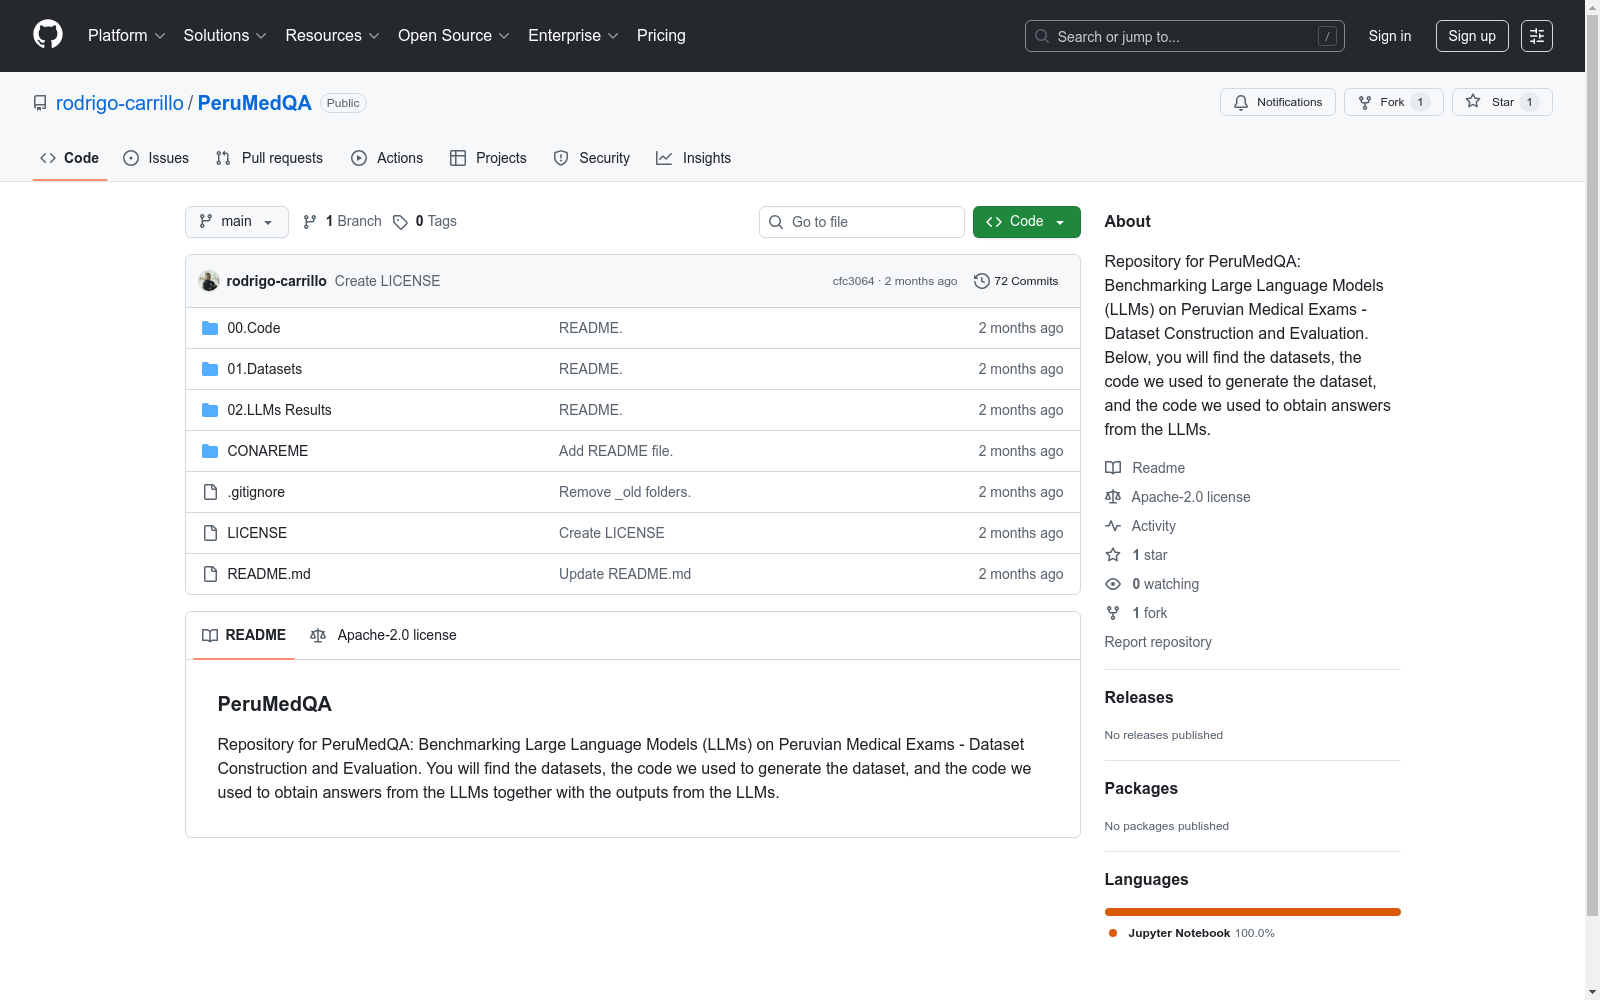Click the eye icon beside 0 watching
Image resolution: width=1600 pixels, height=1000 pixels.
point(1113,584)
